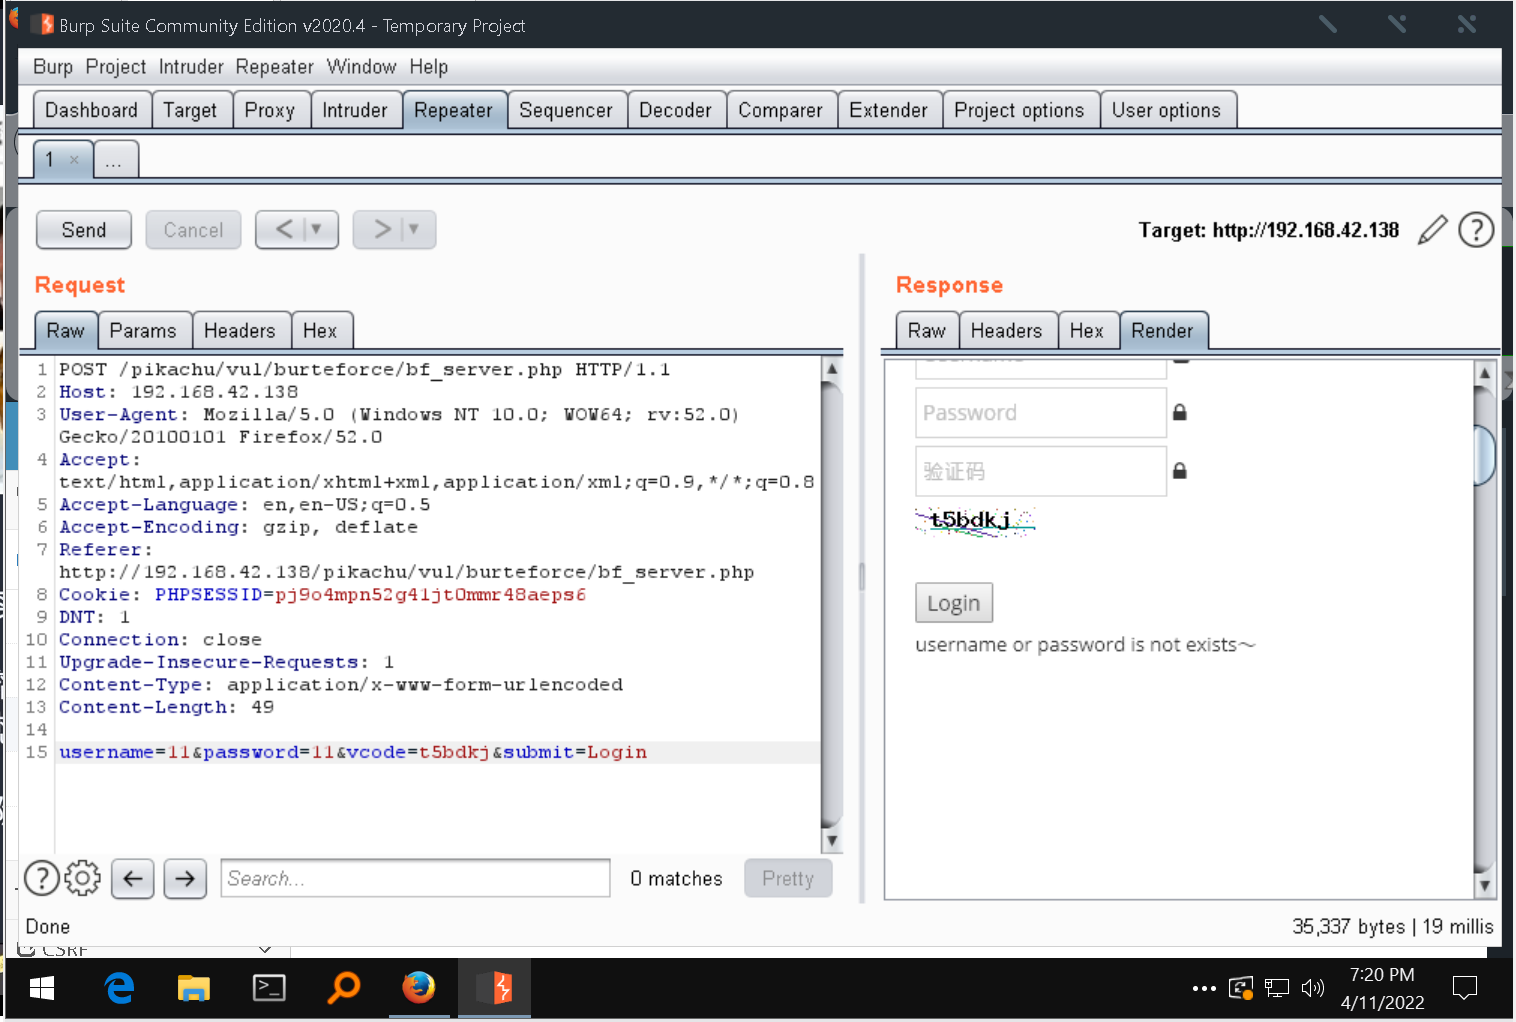Go to next search match arrow
1516x1022 pixels.
(185, 878)
